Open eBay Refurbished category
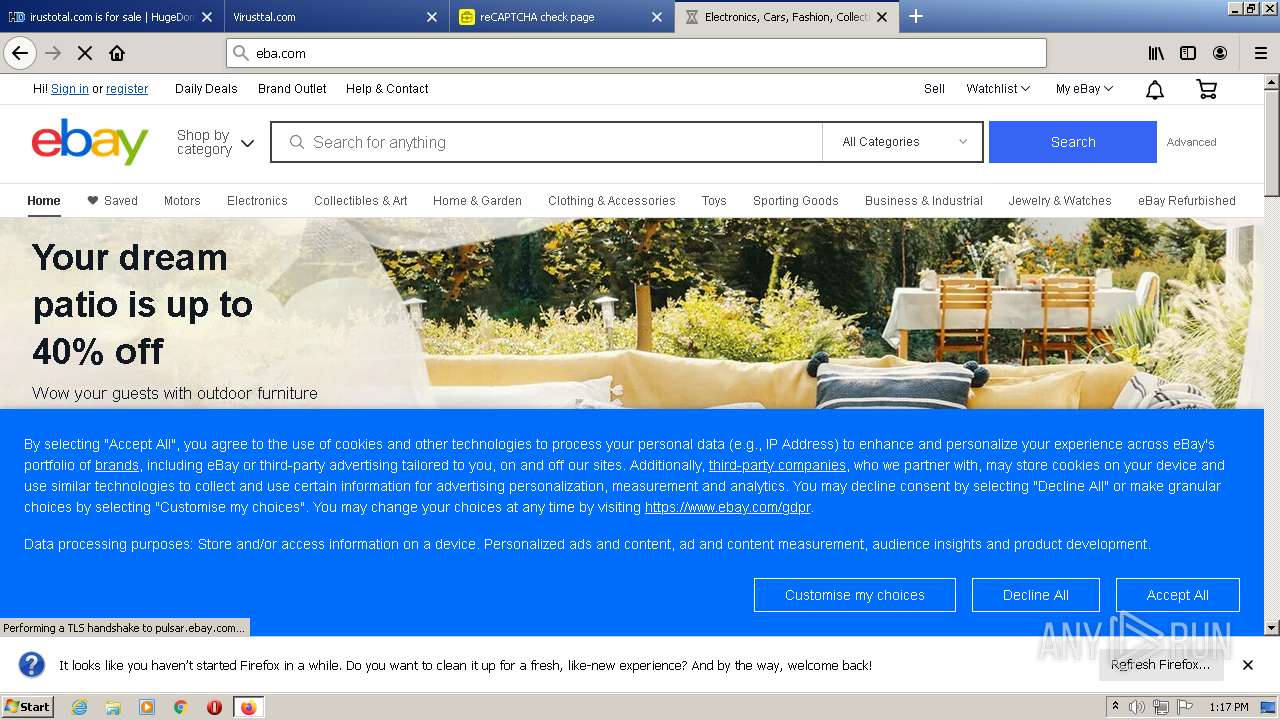Image resolution: width=1280 pixels, height=720 pixels. [x=1187, y=201]
